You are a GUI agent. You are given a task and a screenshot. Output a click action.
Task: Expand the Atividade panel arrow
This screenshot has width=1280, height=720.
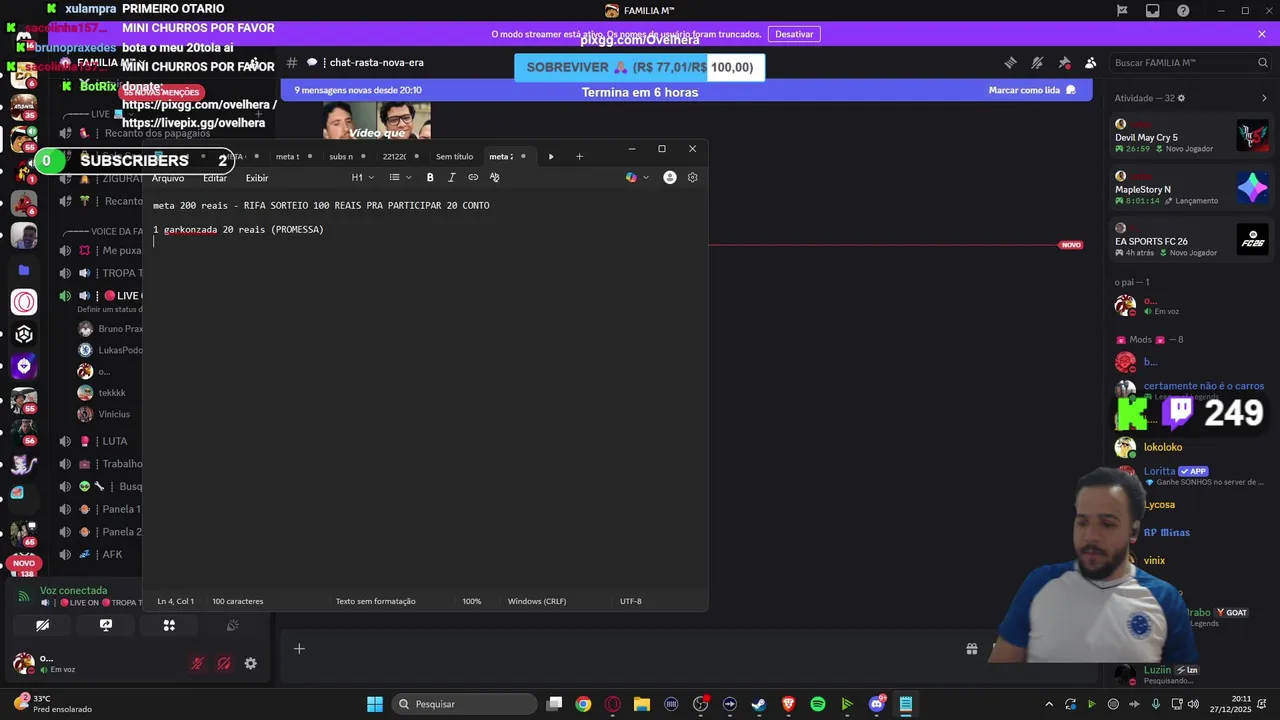coord(1264,98)
